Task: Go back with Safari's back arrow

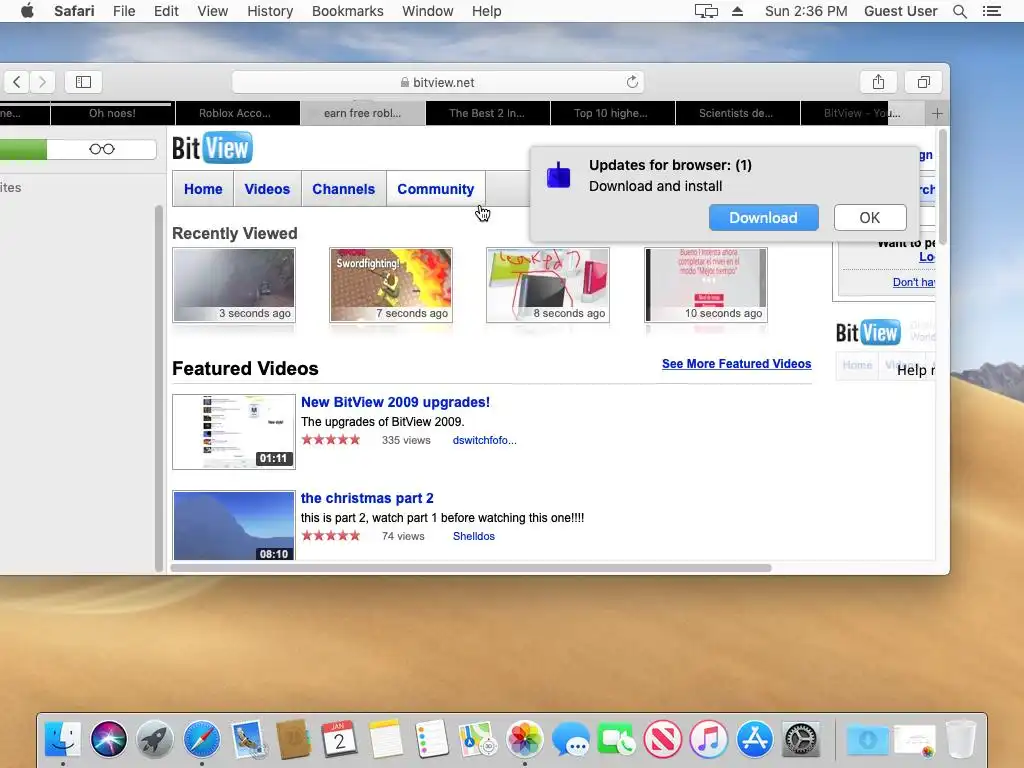Action: 17,82
